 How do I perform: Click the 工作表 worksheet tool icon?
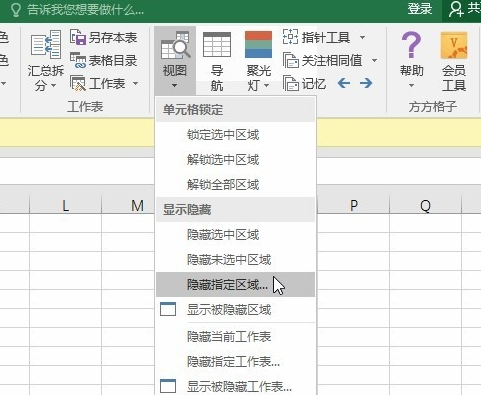pyautogui.click(x=78, y=83)
